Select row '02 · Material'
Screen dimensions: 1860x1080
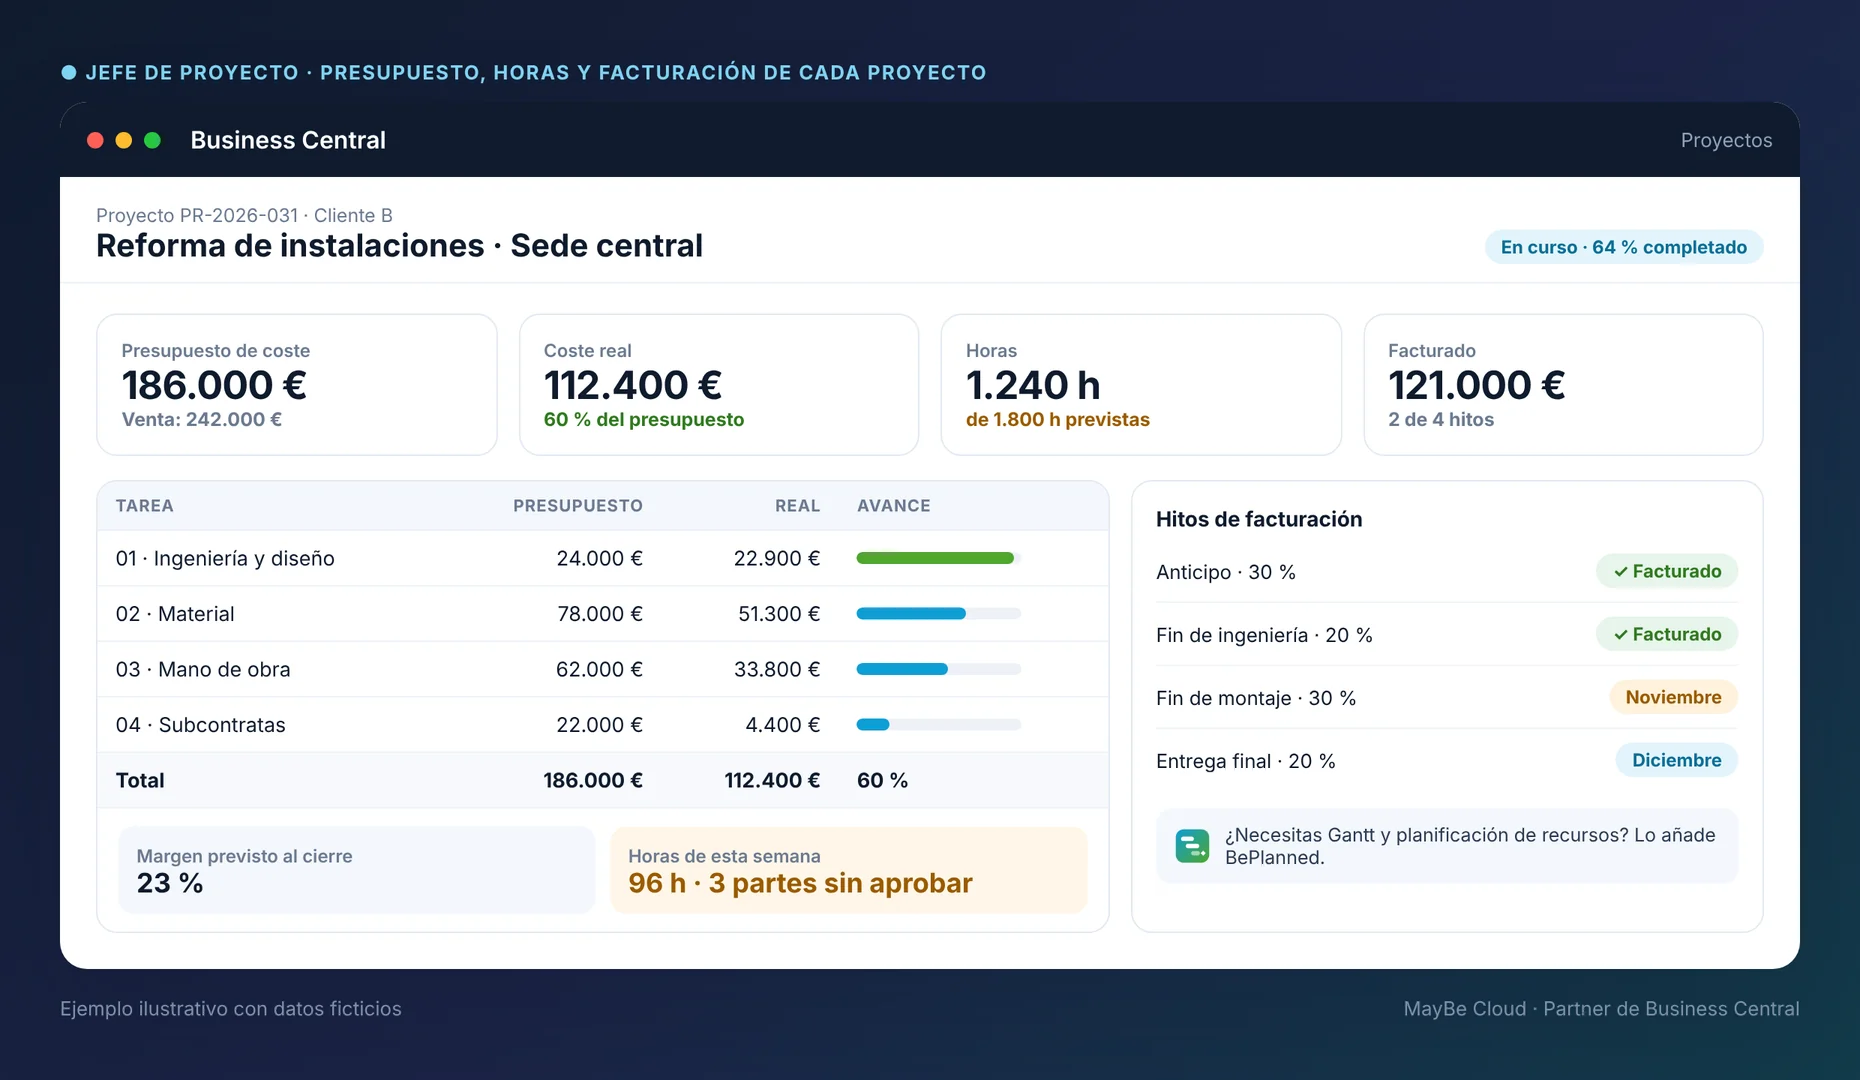pyautogui.click(x=603, y=614)
